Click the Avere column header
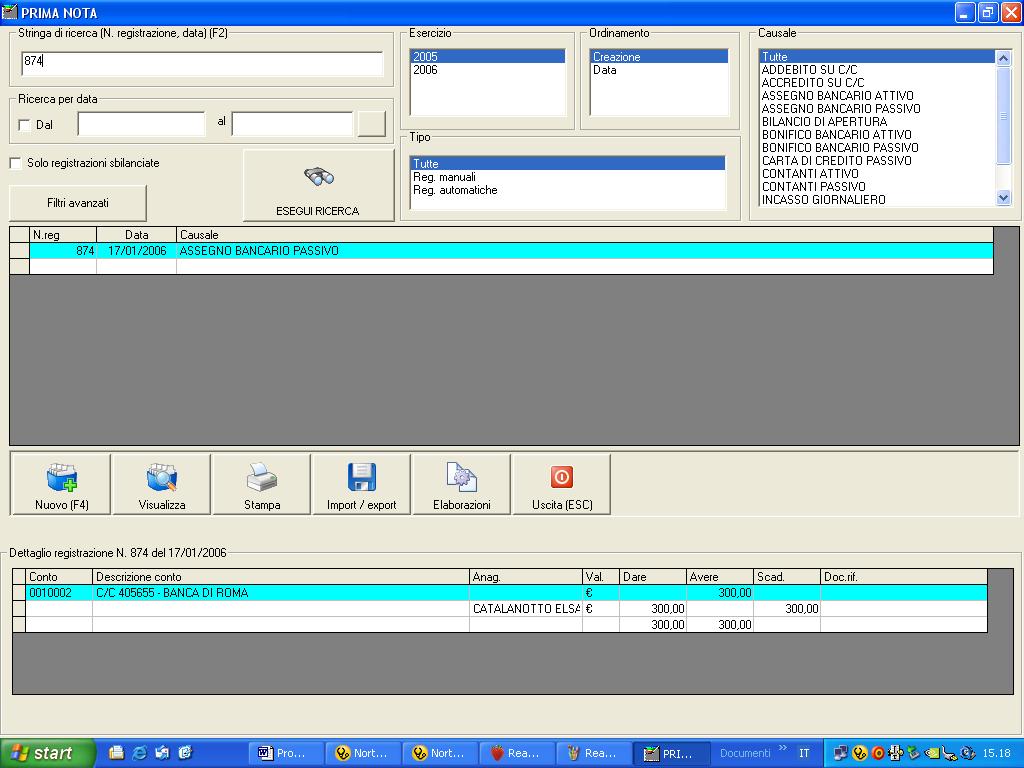This screenshot has height=768, width=1024. click(x=720, y=577)
